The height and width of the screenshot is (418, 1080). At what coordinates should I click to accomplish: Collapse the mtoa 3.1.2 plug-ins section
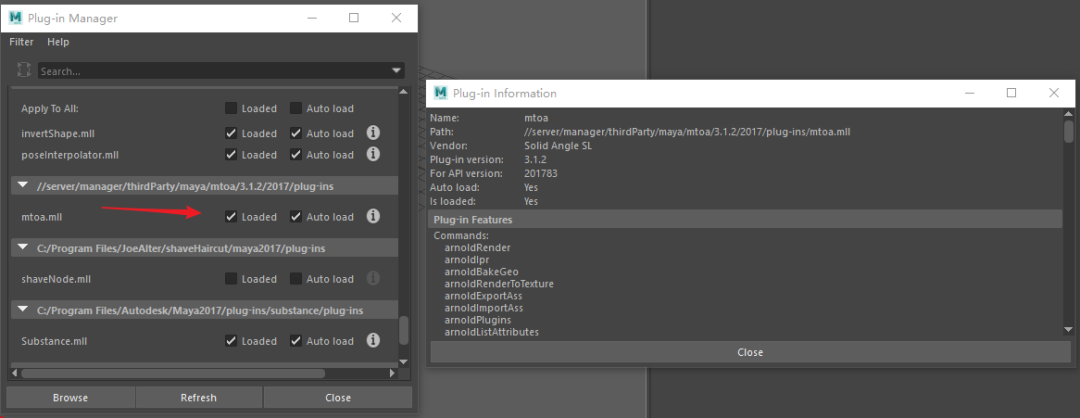click(x=23, y=185)
